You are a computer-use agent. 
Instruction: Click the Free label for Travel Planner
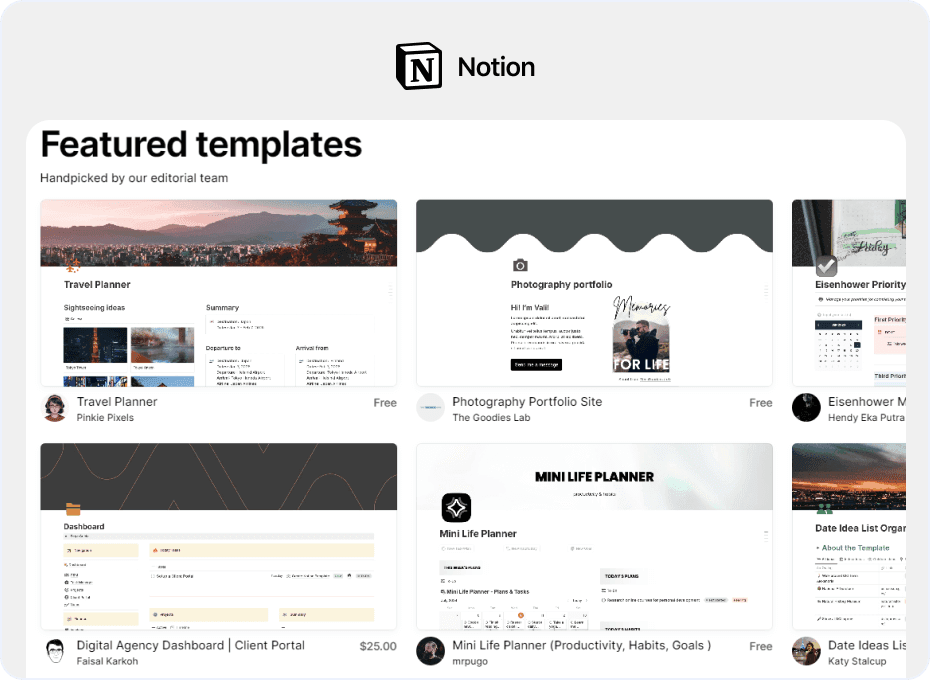click(x=385, y=403)
